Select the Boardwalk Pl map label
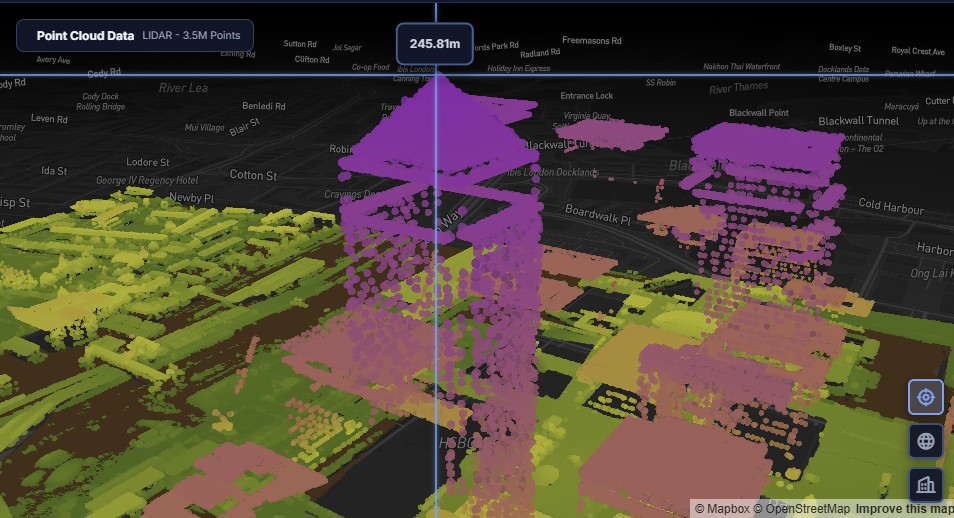 coord(598,213)
